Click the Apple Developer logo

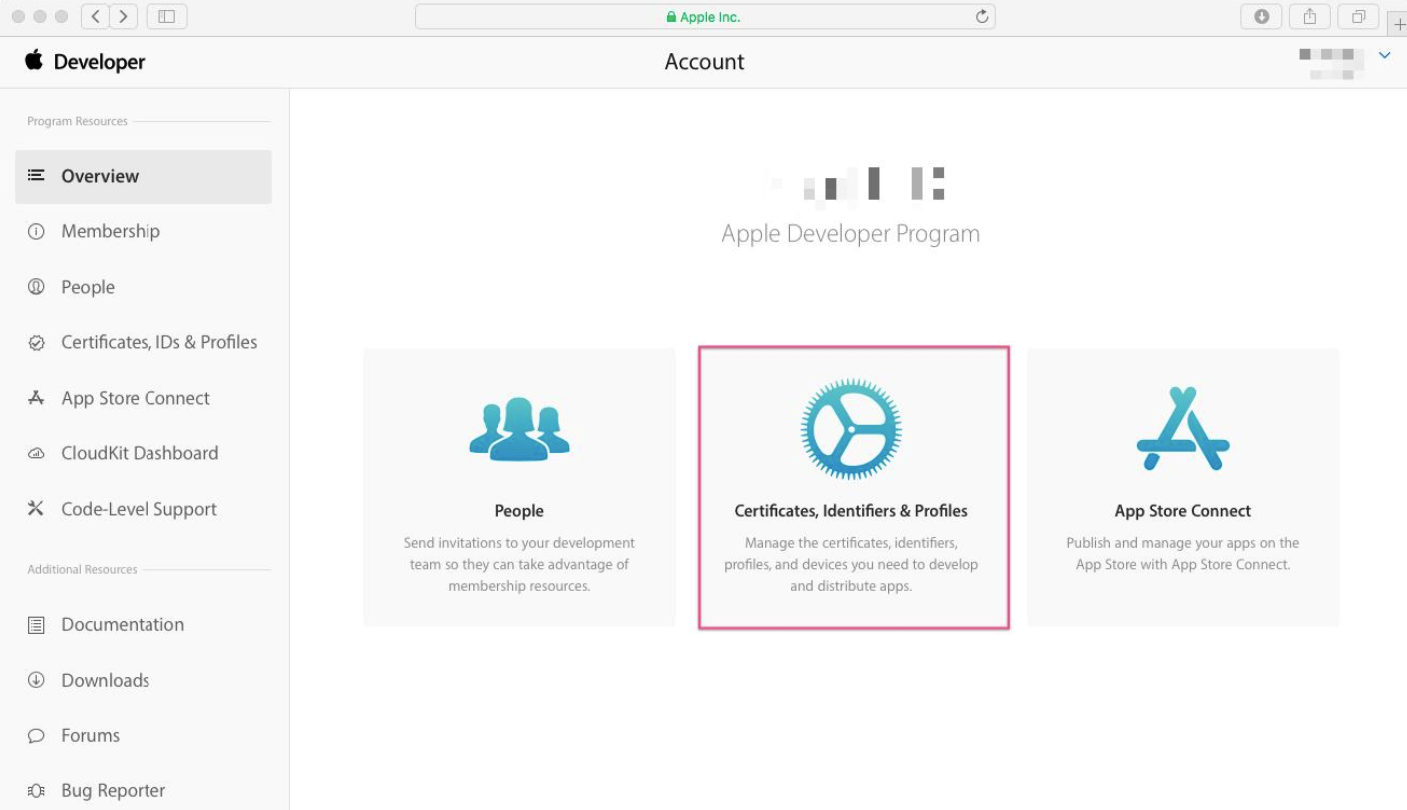click(x=86, y=61)
